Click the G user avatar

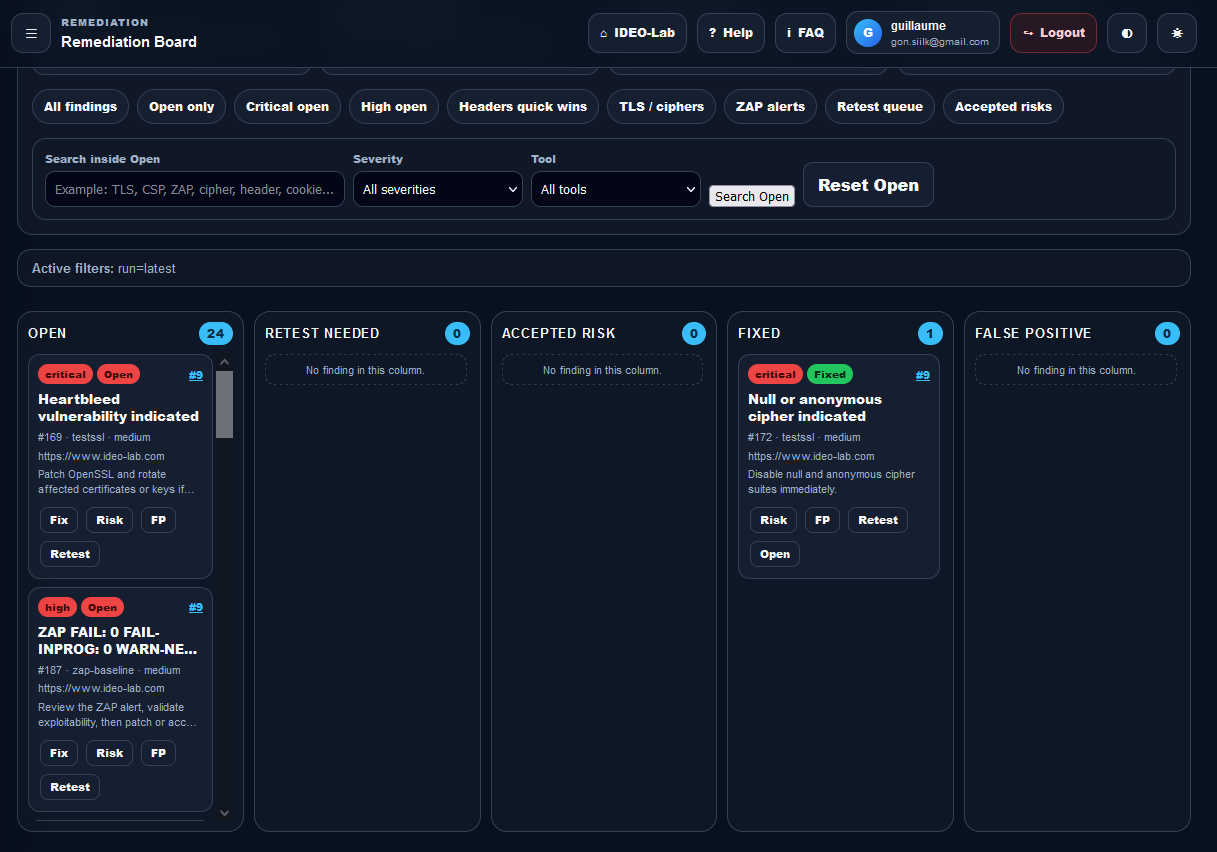click(x=868, y=33)
